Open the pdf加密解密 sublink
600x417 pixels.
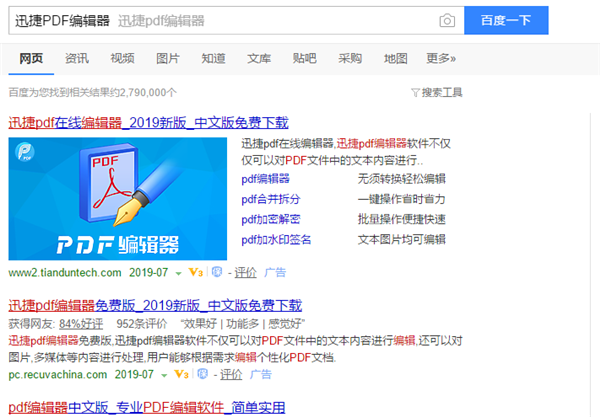[x=271, y=219]
